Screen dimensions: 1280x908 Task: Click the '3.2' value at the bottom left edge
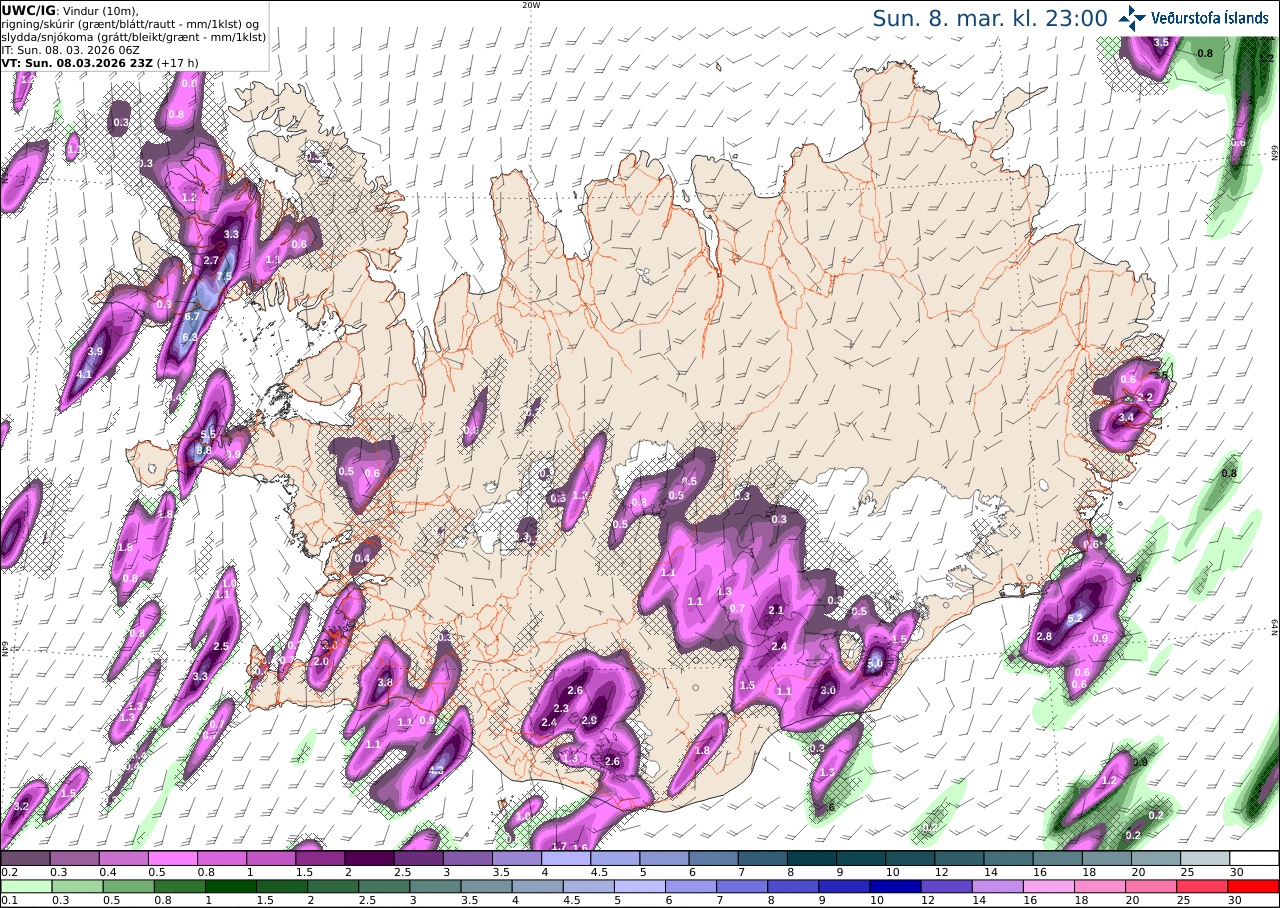20,806
